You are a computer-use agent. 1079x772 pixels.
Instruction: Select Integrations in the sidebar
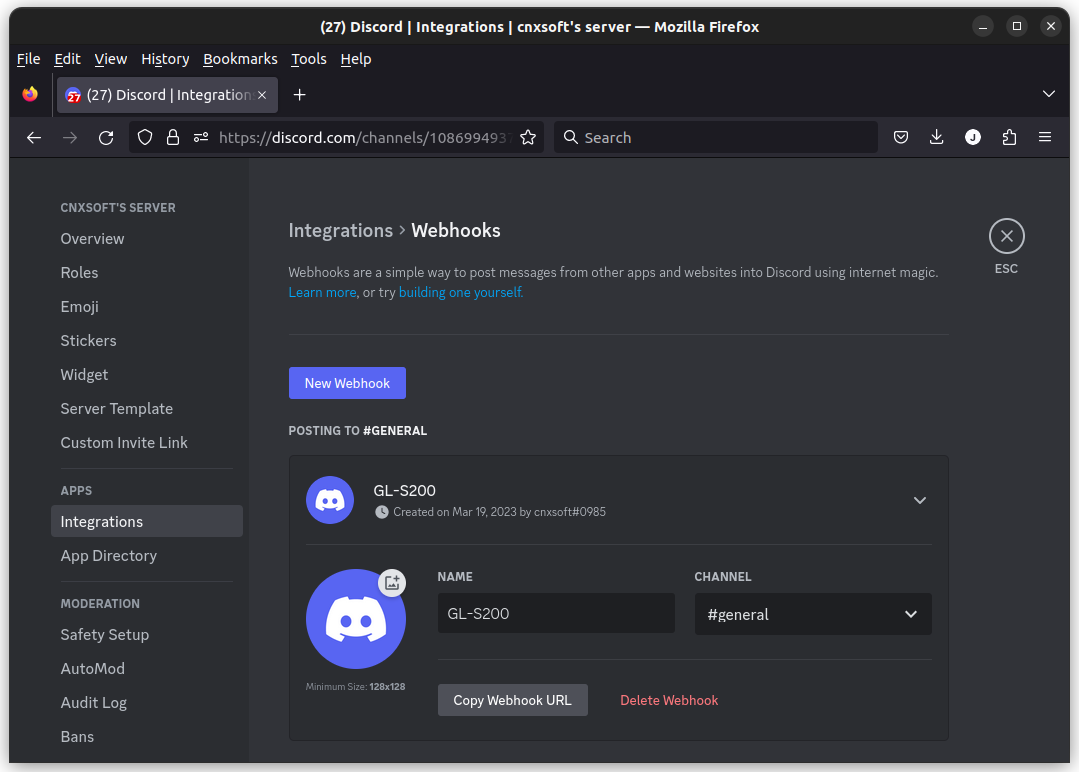tap(147, 522)
